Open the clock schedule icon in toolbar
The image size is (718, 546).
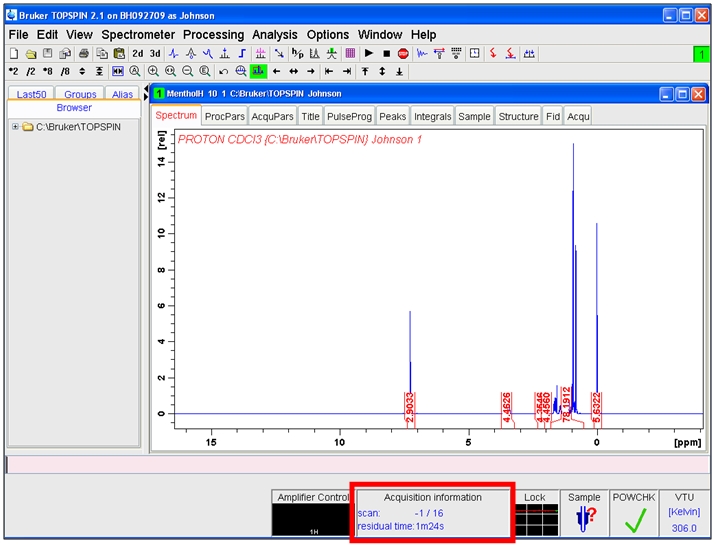pos(475,54)
